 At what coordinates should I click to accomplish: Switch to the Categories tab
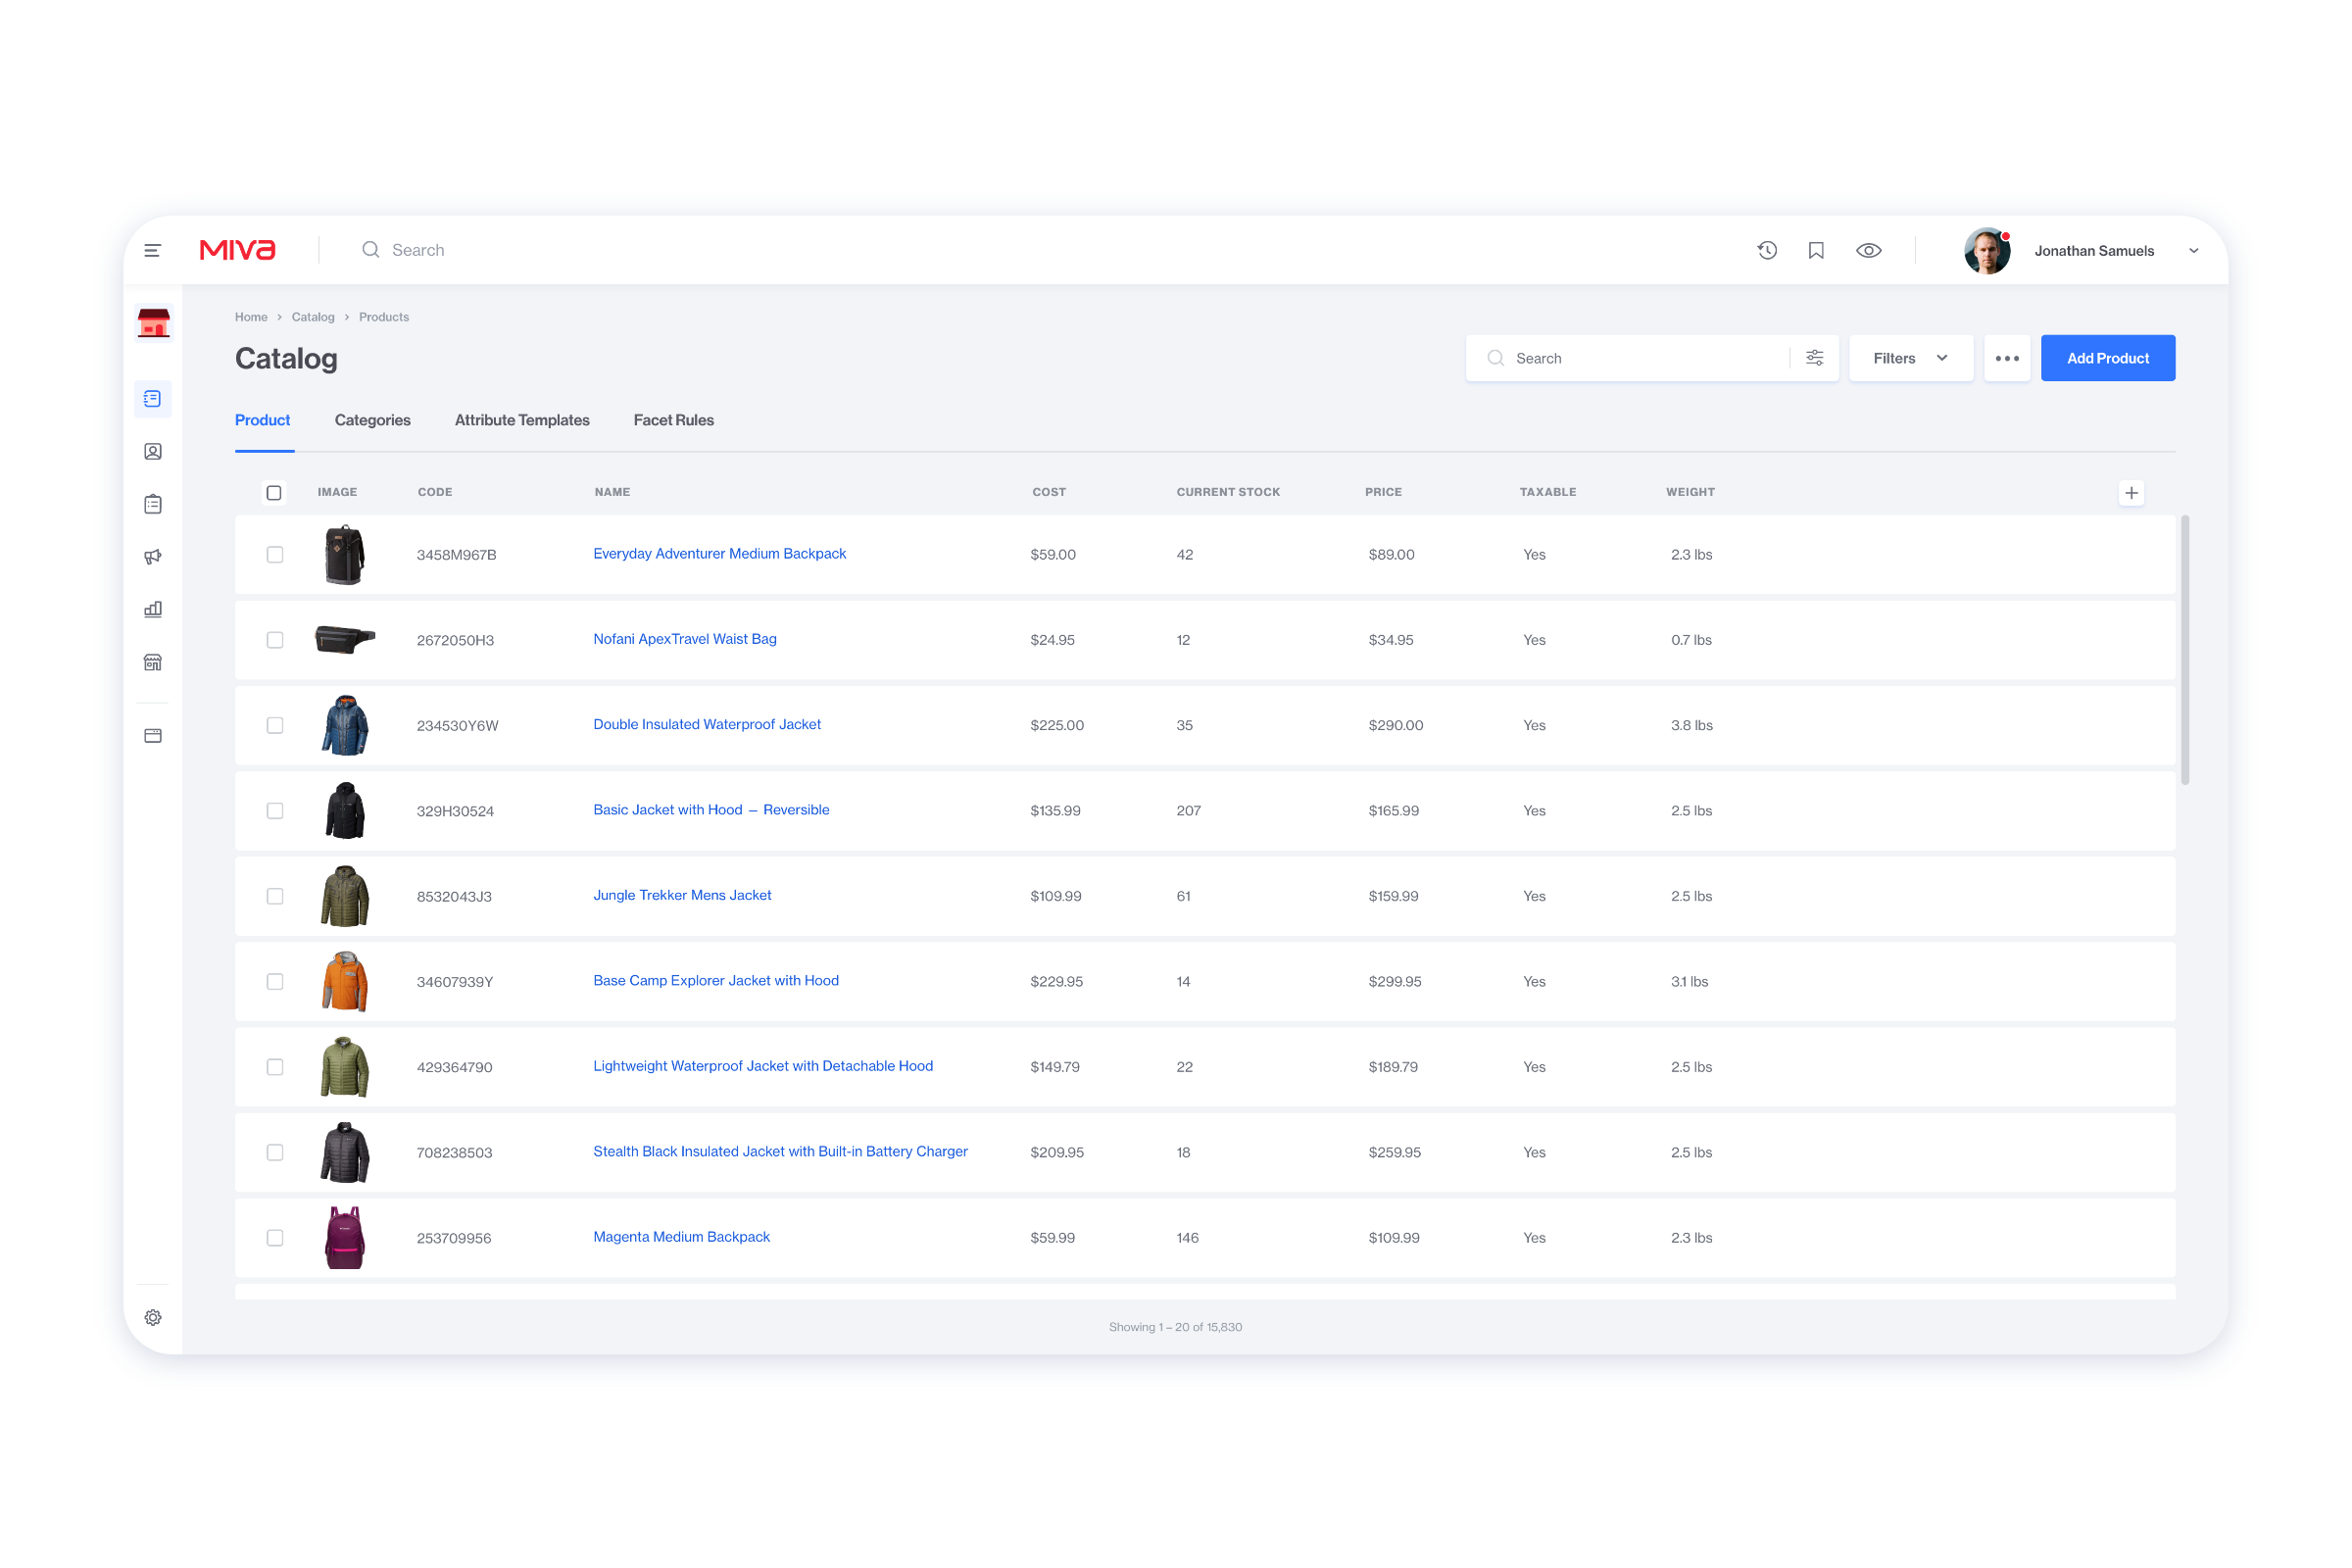click(373, 420)
